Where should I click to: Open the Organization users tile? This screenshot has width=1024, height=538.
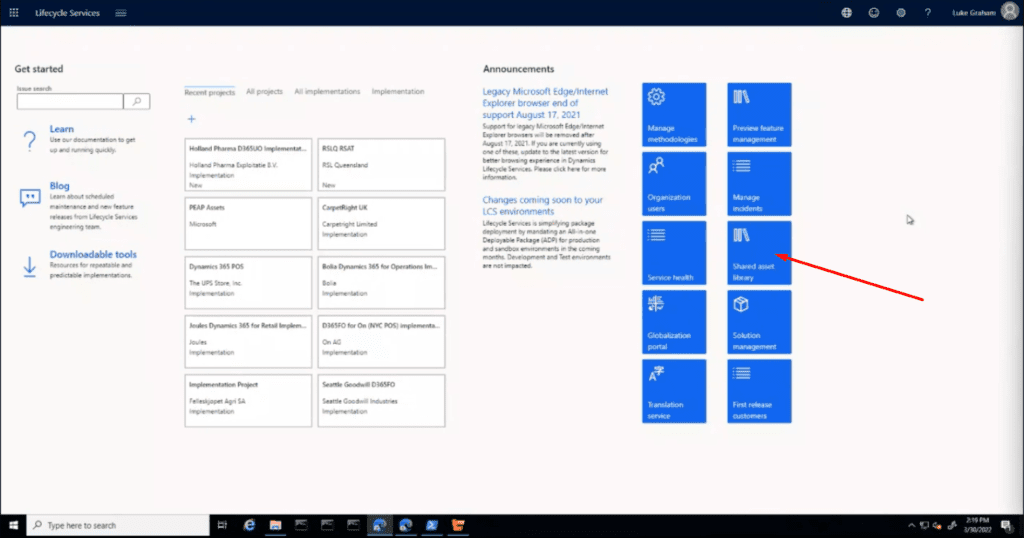coord(674,184)
